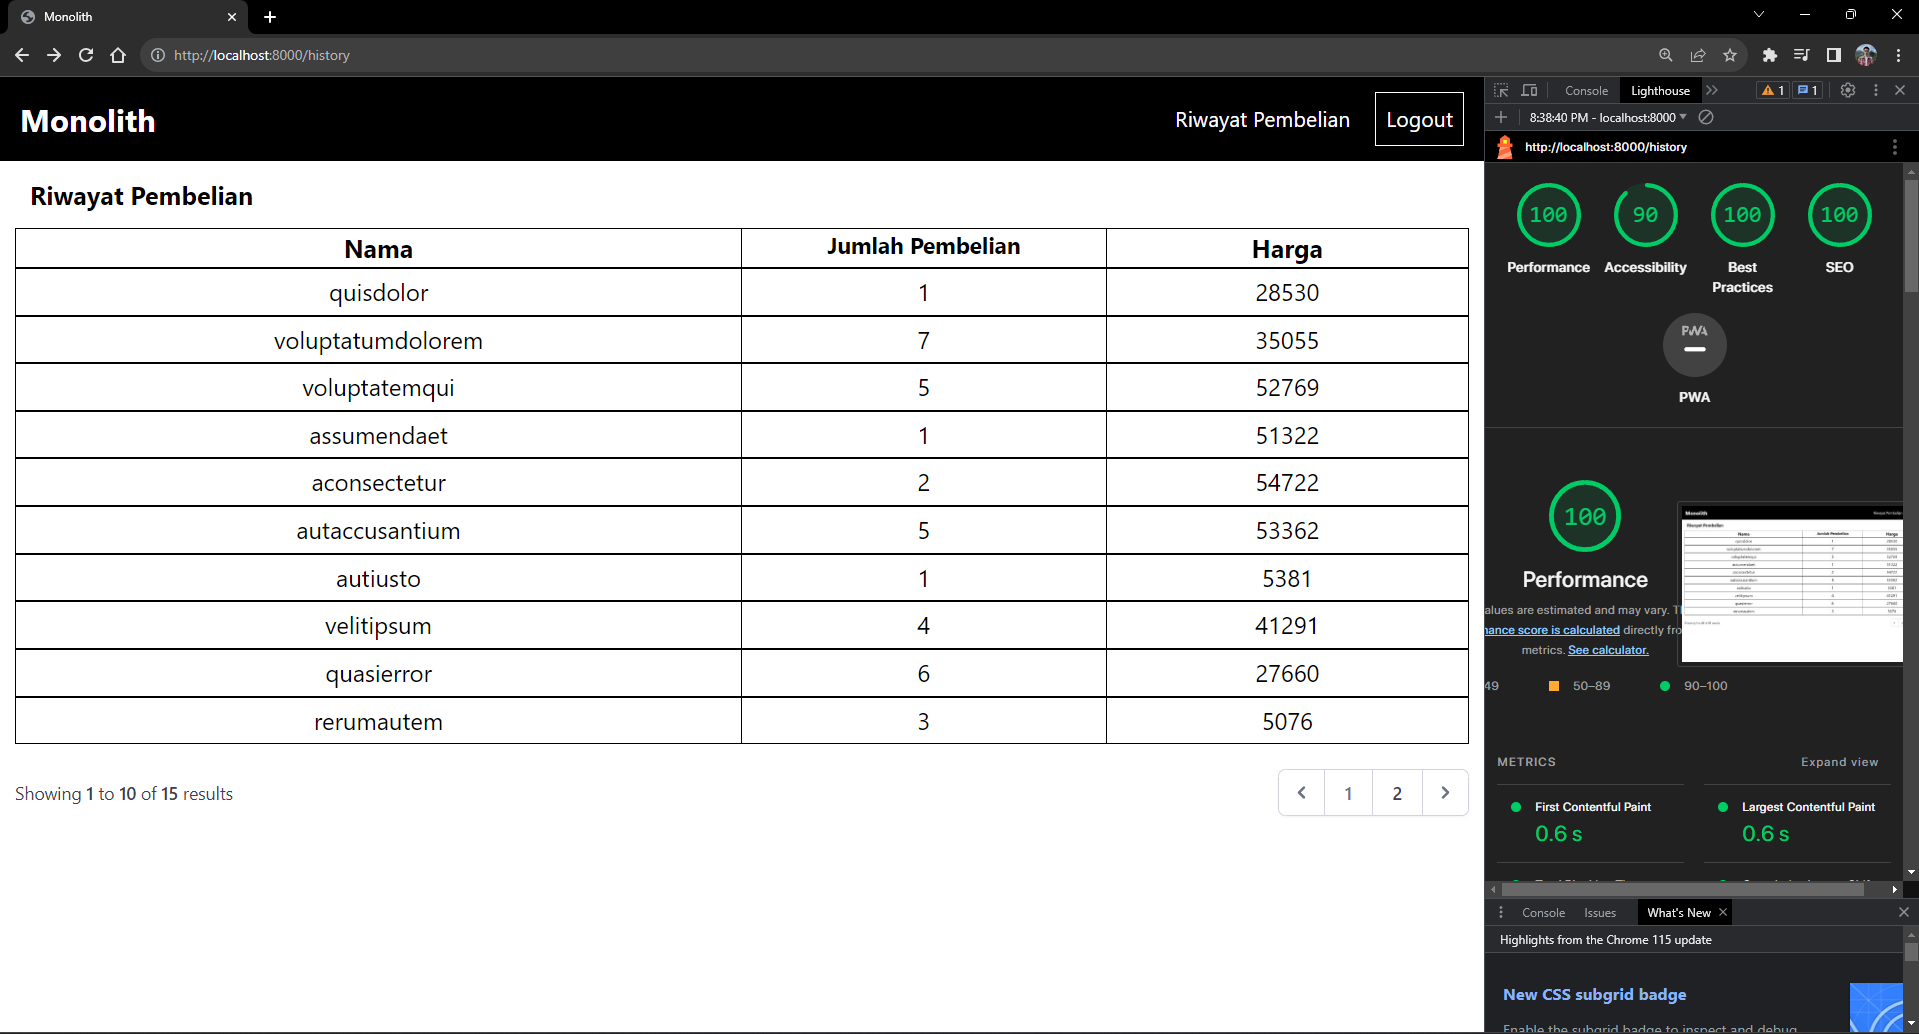Open the Lighthouse report selector dropdown
Viewport: 1919px width, 1034px height.
(1608, 117)
